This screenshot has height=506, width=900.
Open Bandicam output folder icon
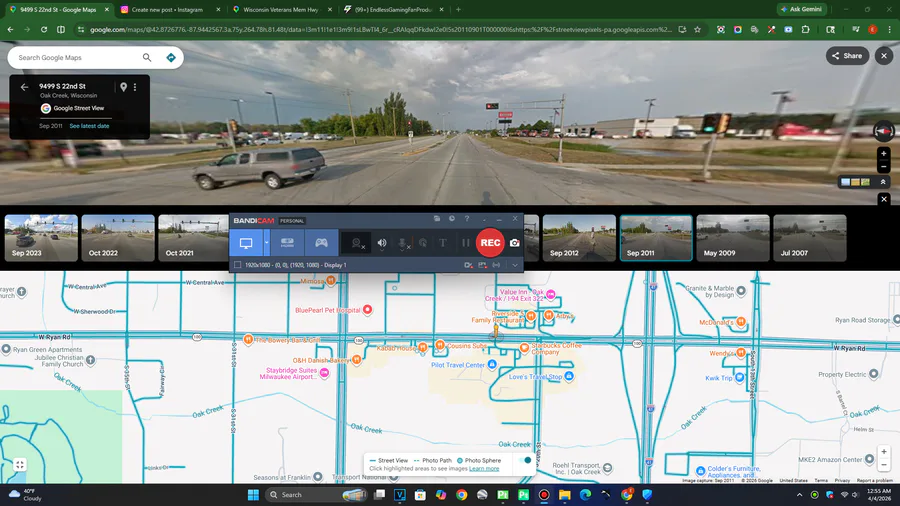point(437,219)
